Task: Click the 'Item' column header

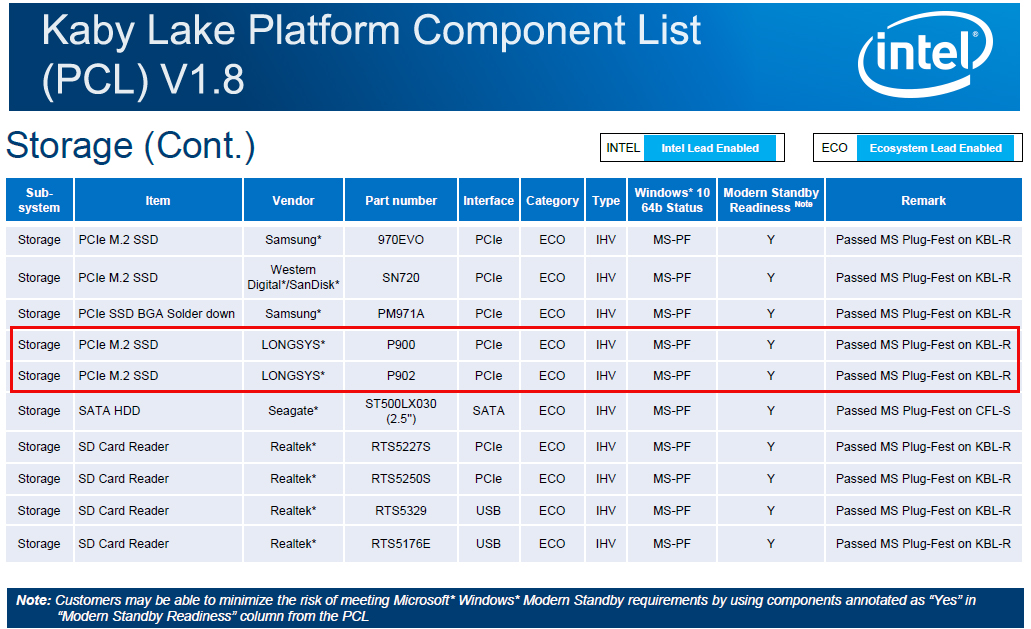Action: click(158, 200)
